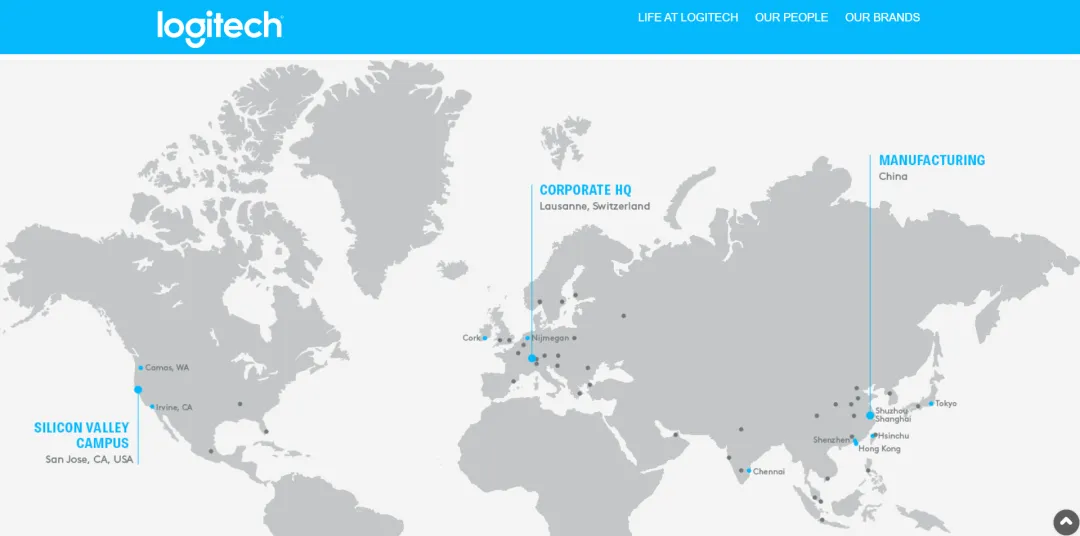Click the Silicon Valley Campus heading

click(x=81, y=435)
